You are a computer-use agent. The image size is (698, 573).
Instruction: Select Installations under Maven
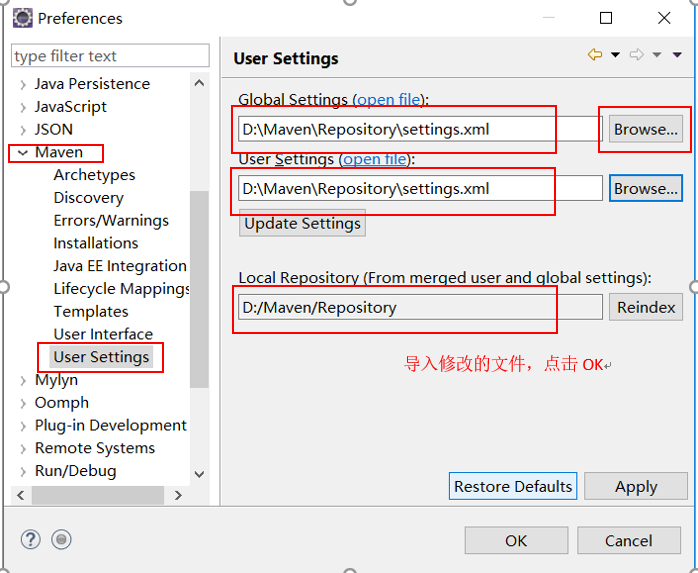(x=96, y=243)
